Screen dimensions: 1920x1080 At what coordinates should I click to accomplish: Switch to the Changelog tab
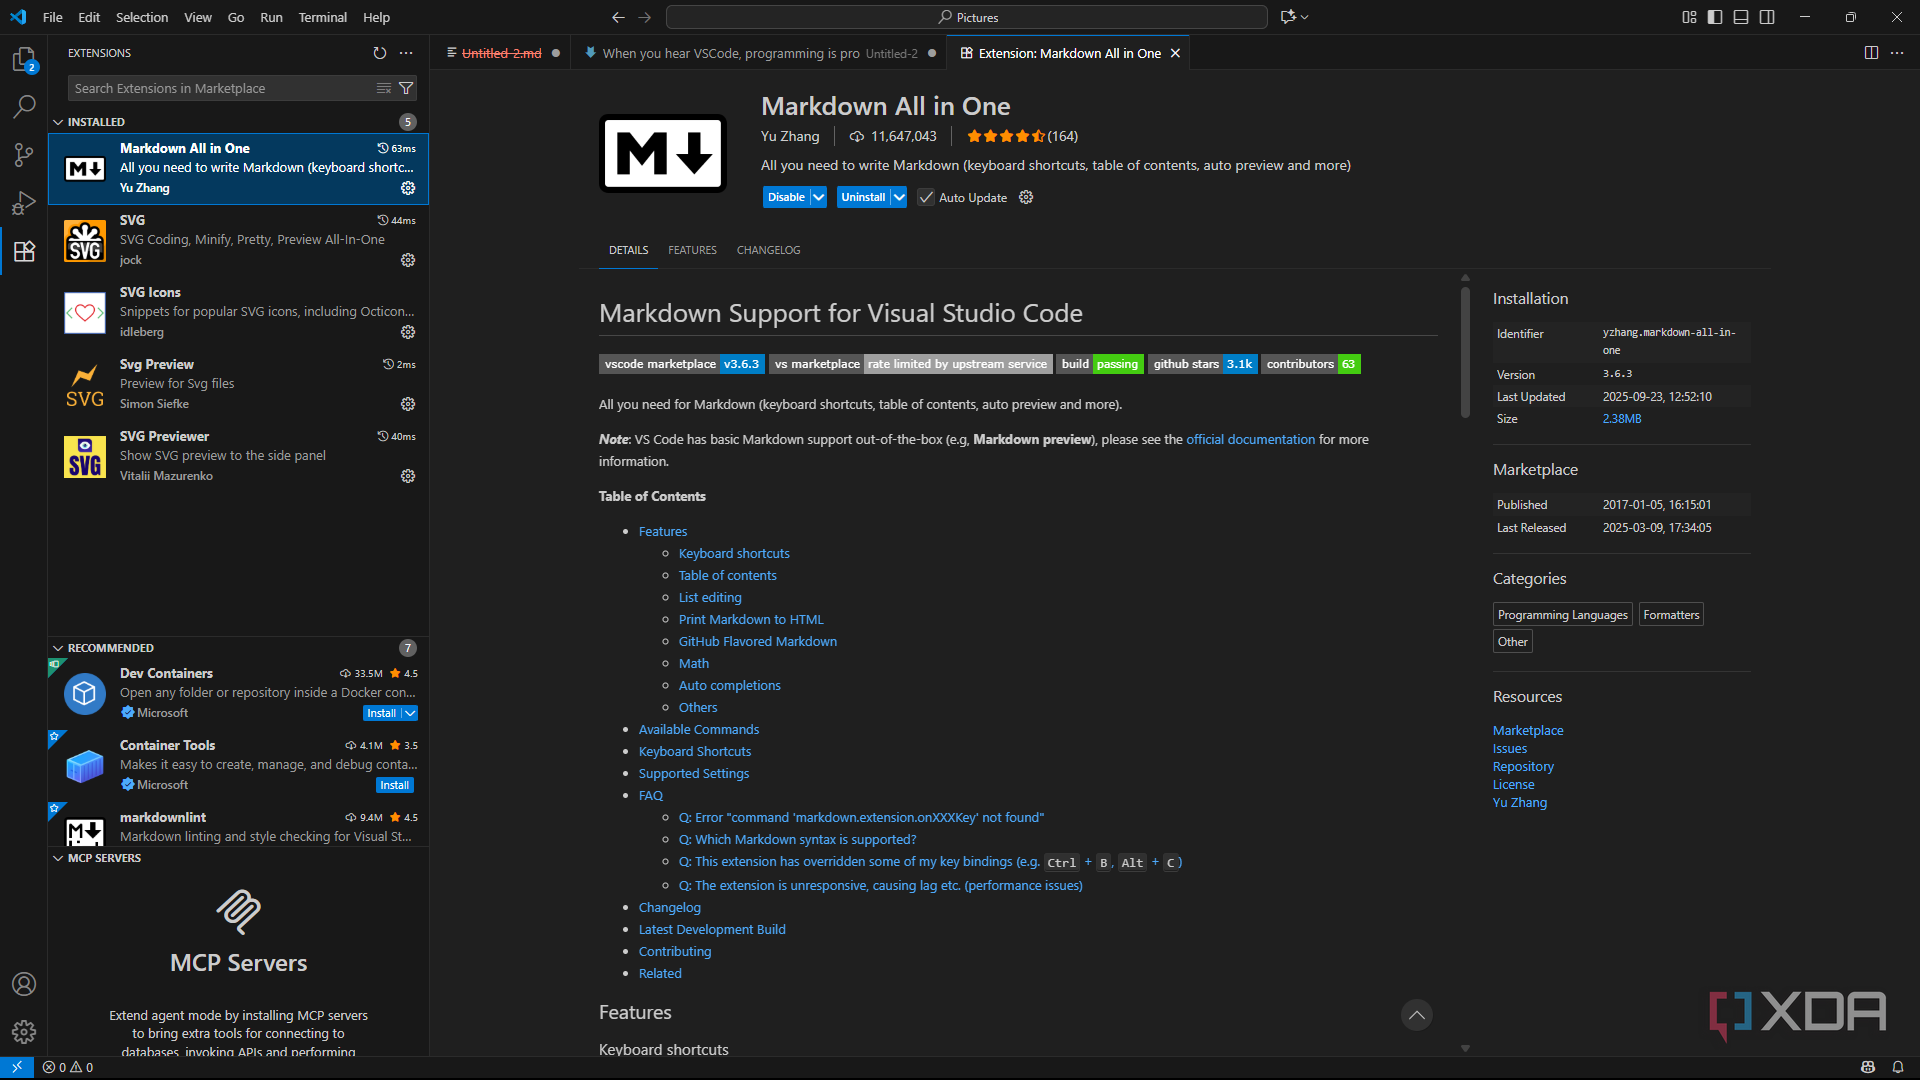(x=768, y=250)
